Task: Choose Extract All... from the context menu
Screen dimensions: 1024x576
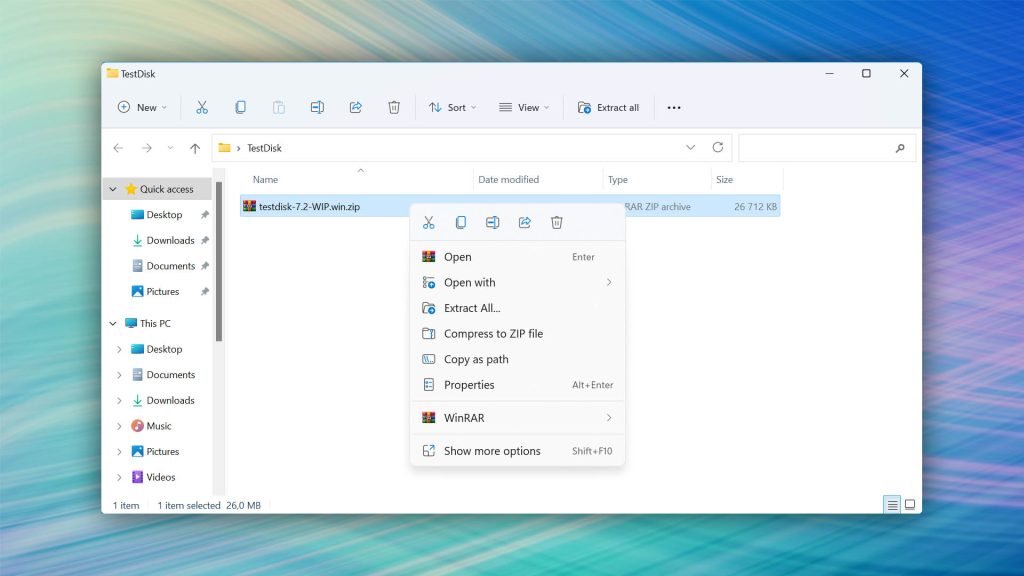Action: pyautogui.click(x=472, y=308)
